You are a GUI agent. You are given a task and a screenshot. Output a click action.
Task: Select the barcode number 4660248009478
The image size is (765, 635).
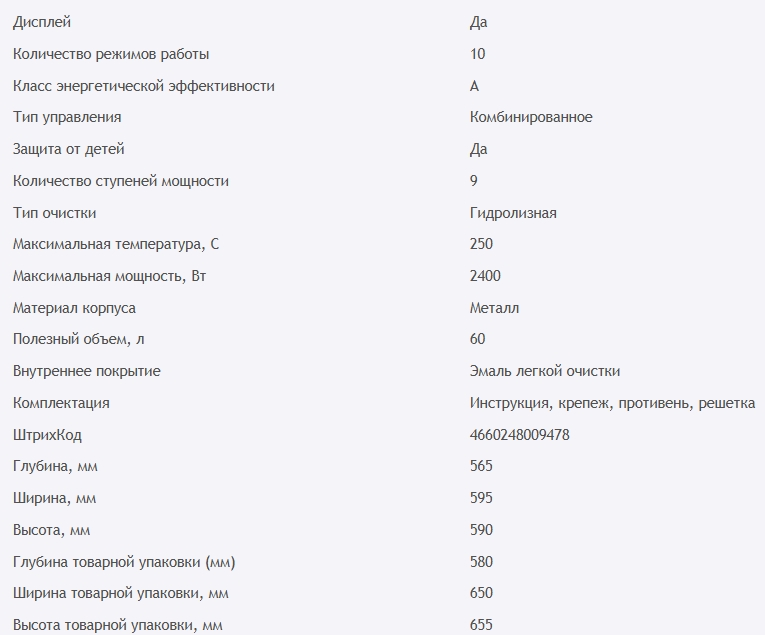(520, 435)
